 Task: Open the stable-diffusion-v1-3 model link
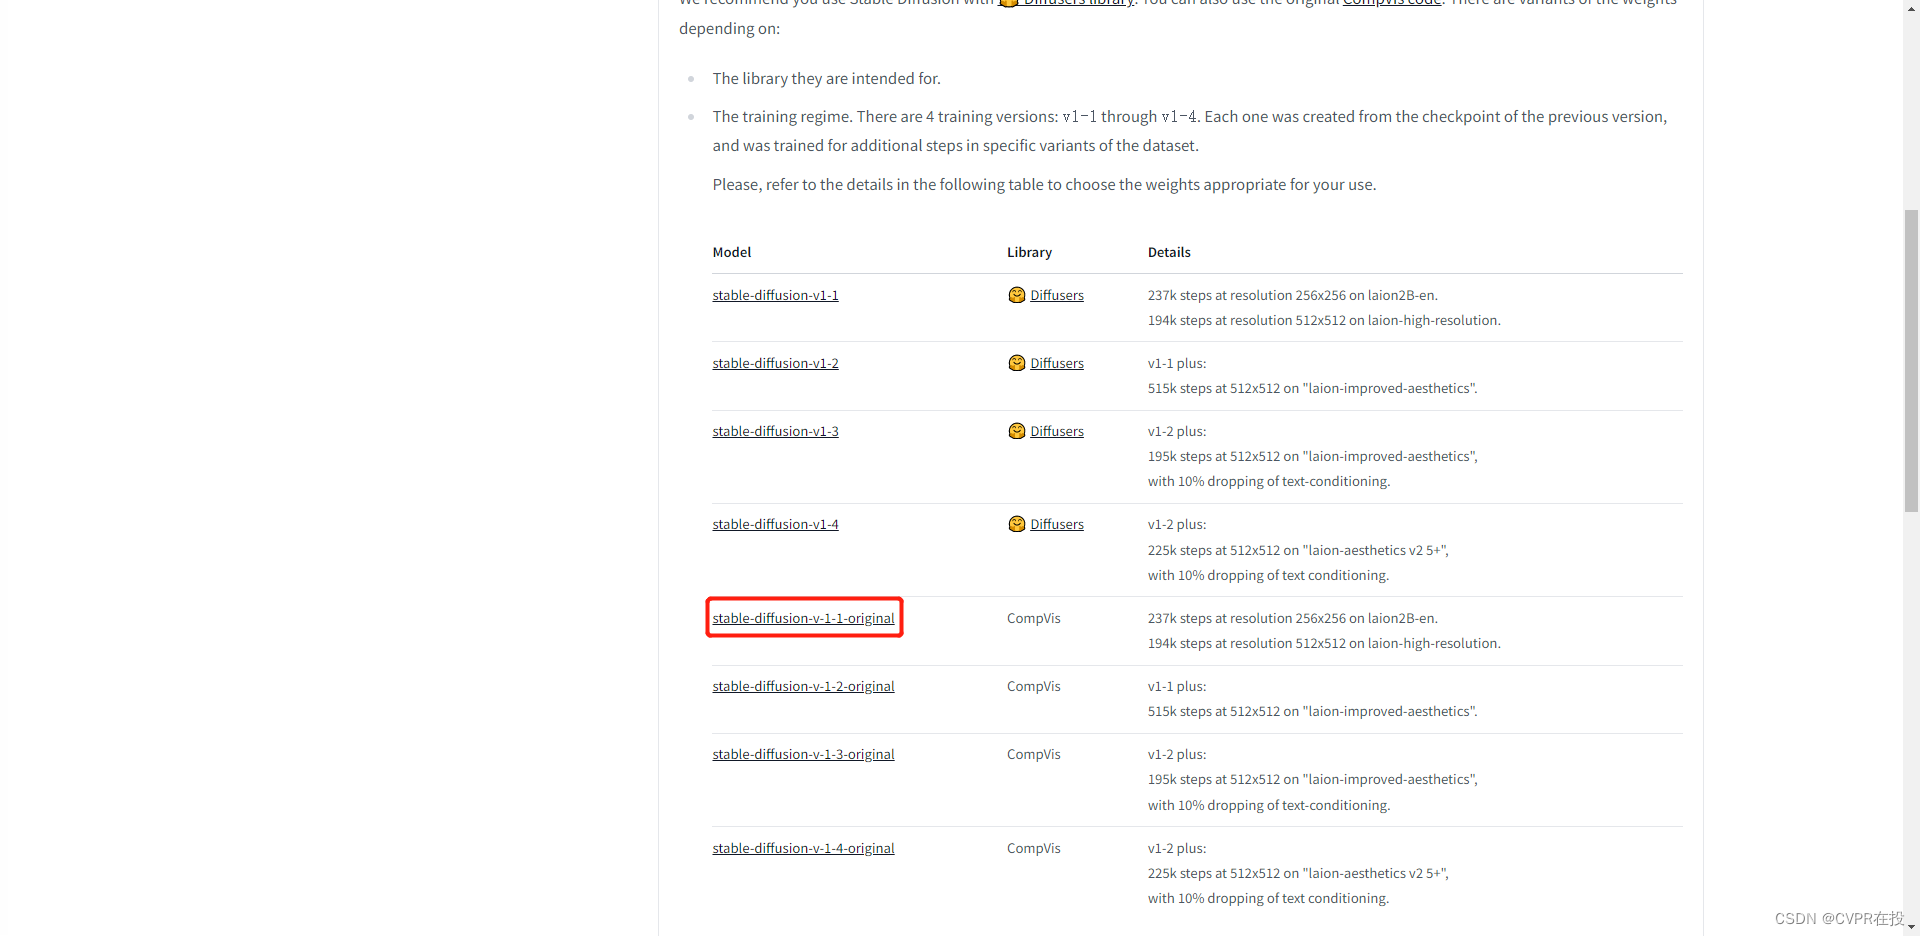point(775,431)
